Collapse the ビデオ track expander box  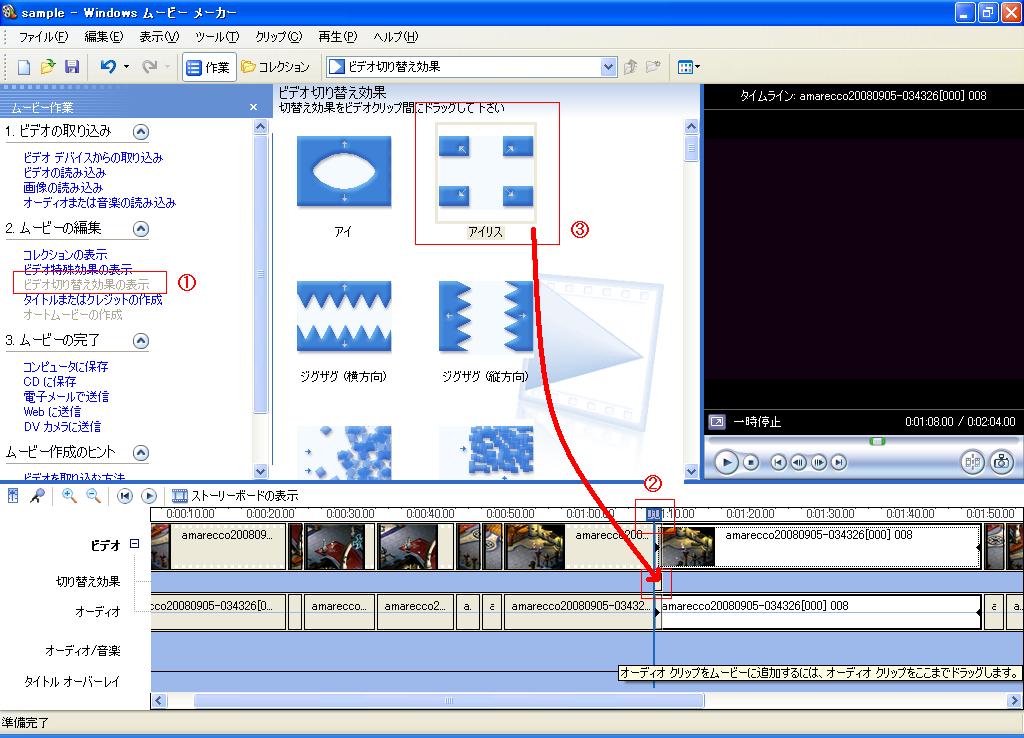click(135, 543)
